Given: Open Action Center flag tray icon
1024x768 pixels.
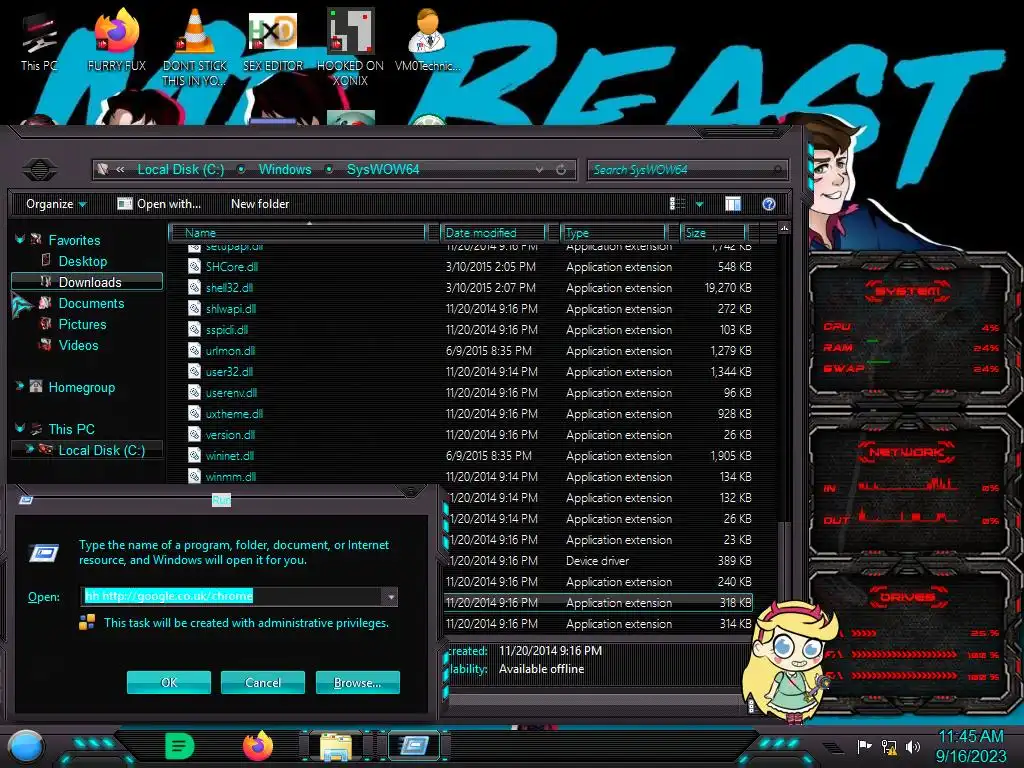Looking at the screenshot, I should click(864, 746).
